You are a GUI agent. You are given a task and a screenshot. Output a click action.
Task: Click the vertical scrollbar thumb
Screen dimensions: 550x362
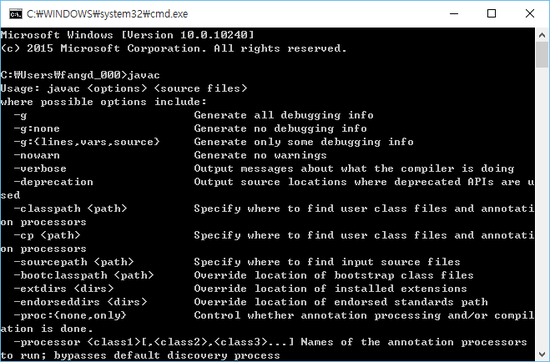pyautogui.click(x=542, y=55)
